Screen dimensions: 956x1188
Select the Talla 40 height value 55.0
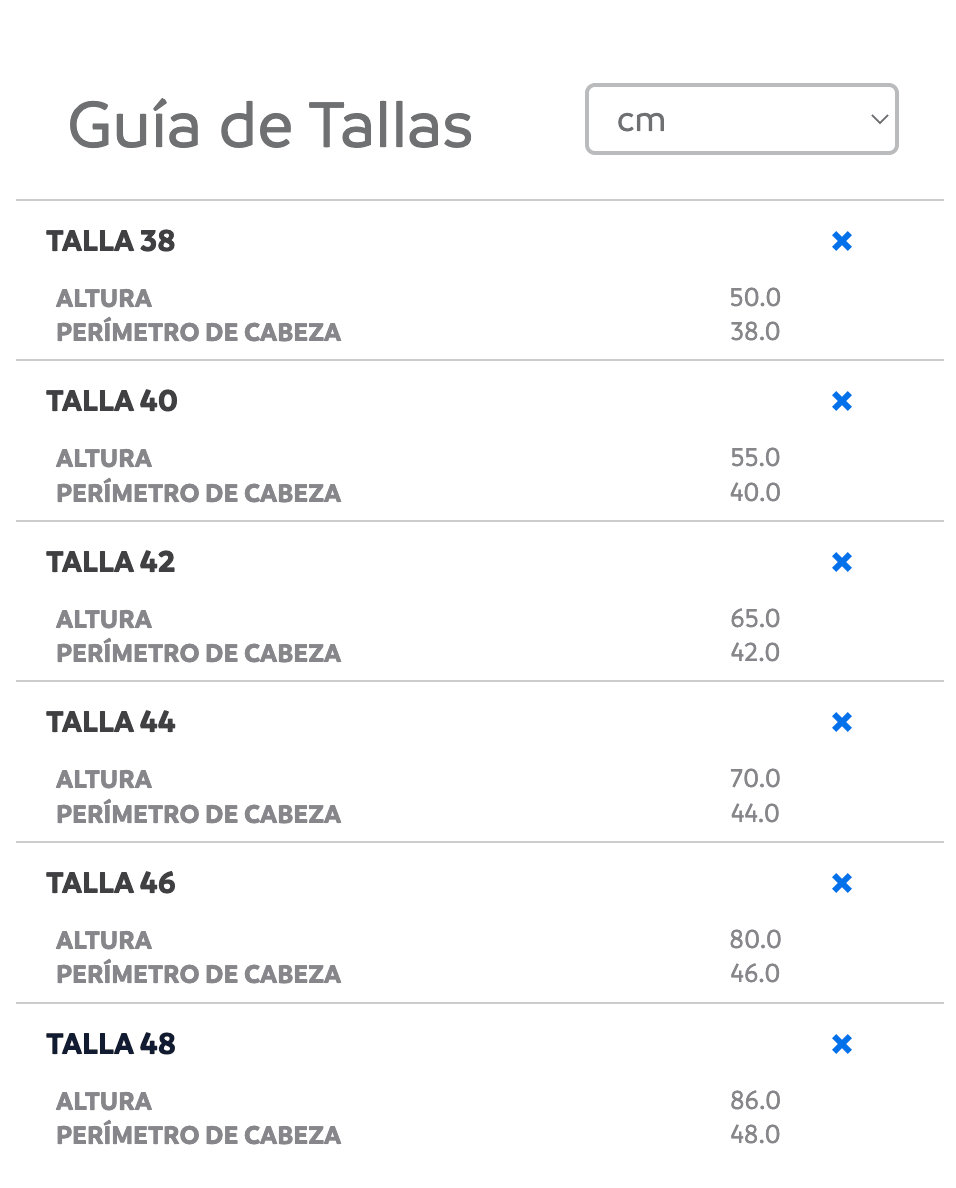point(755,458)
